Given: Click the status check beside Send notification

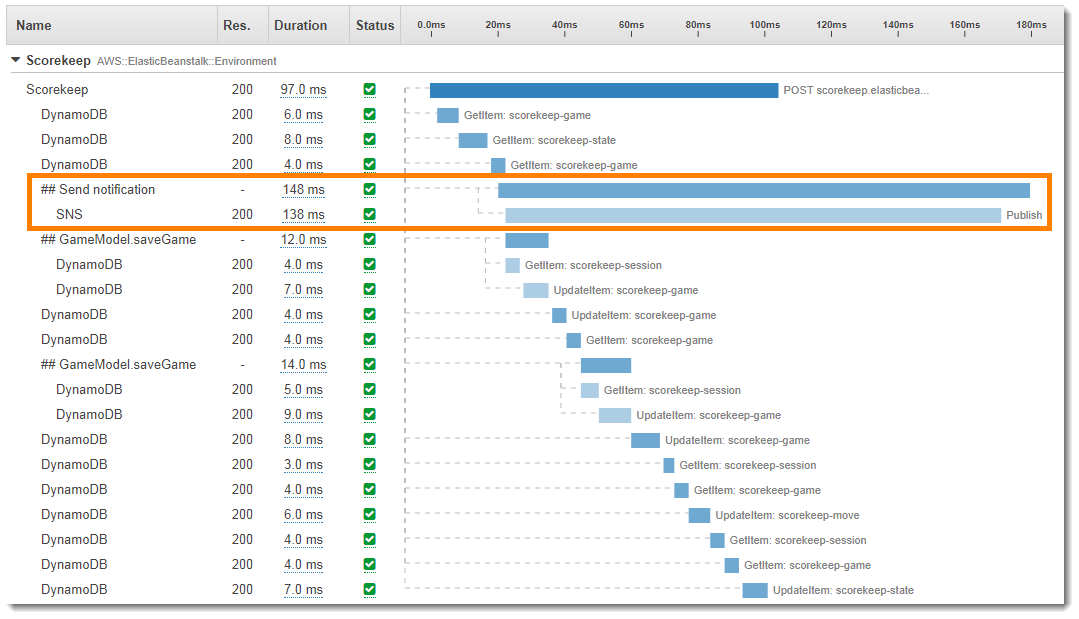Looking at the screenshot, I should coord(369,189).
